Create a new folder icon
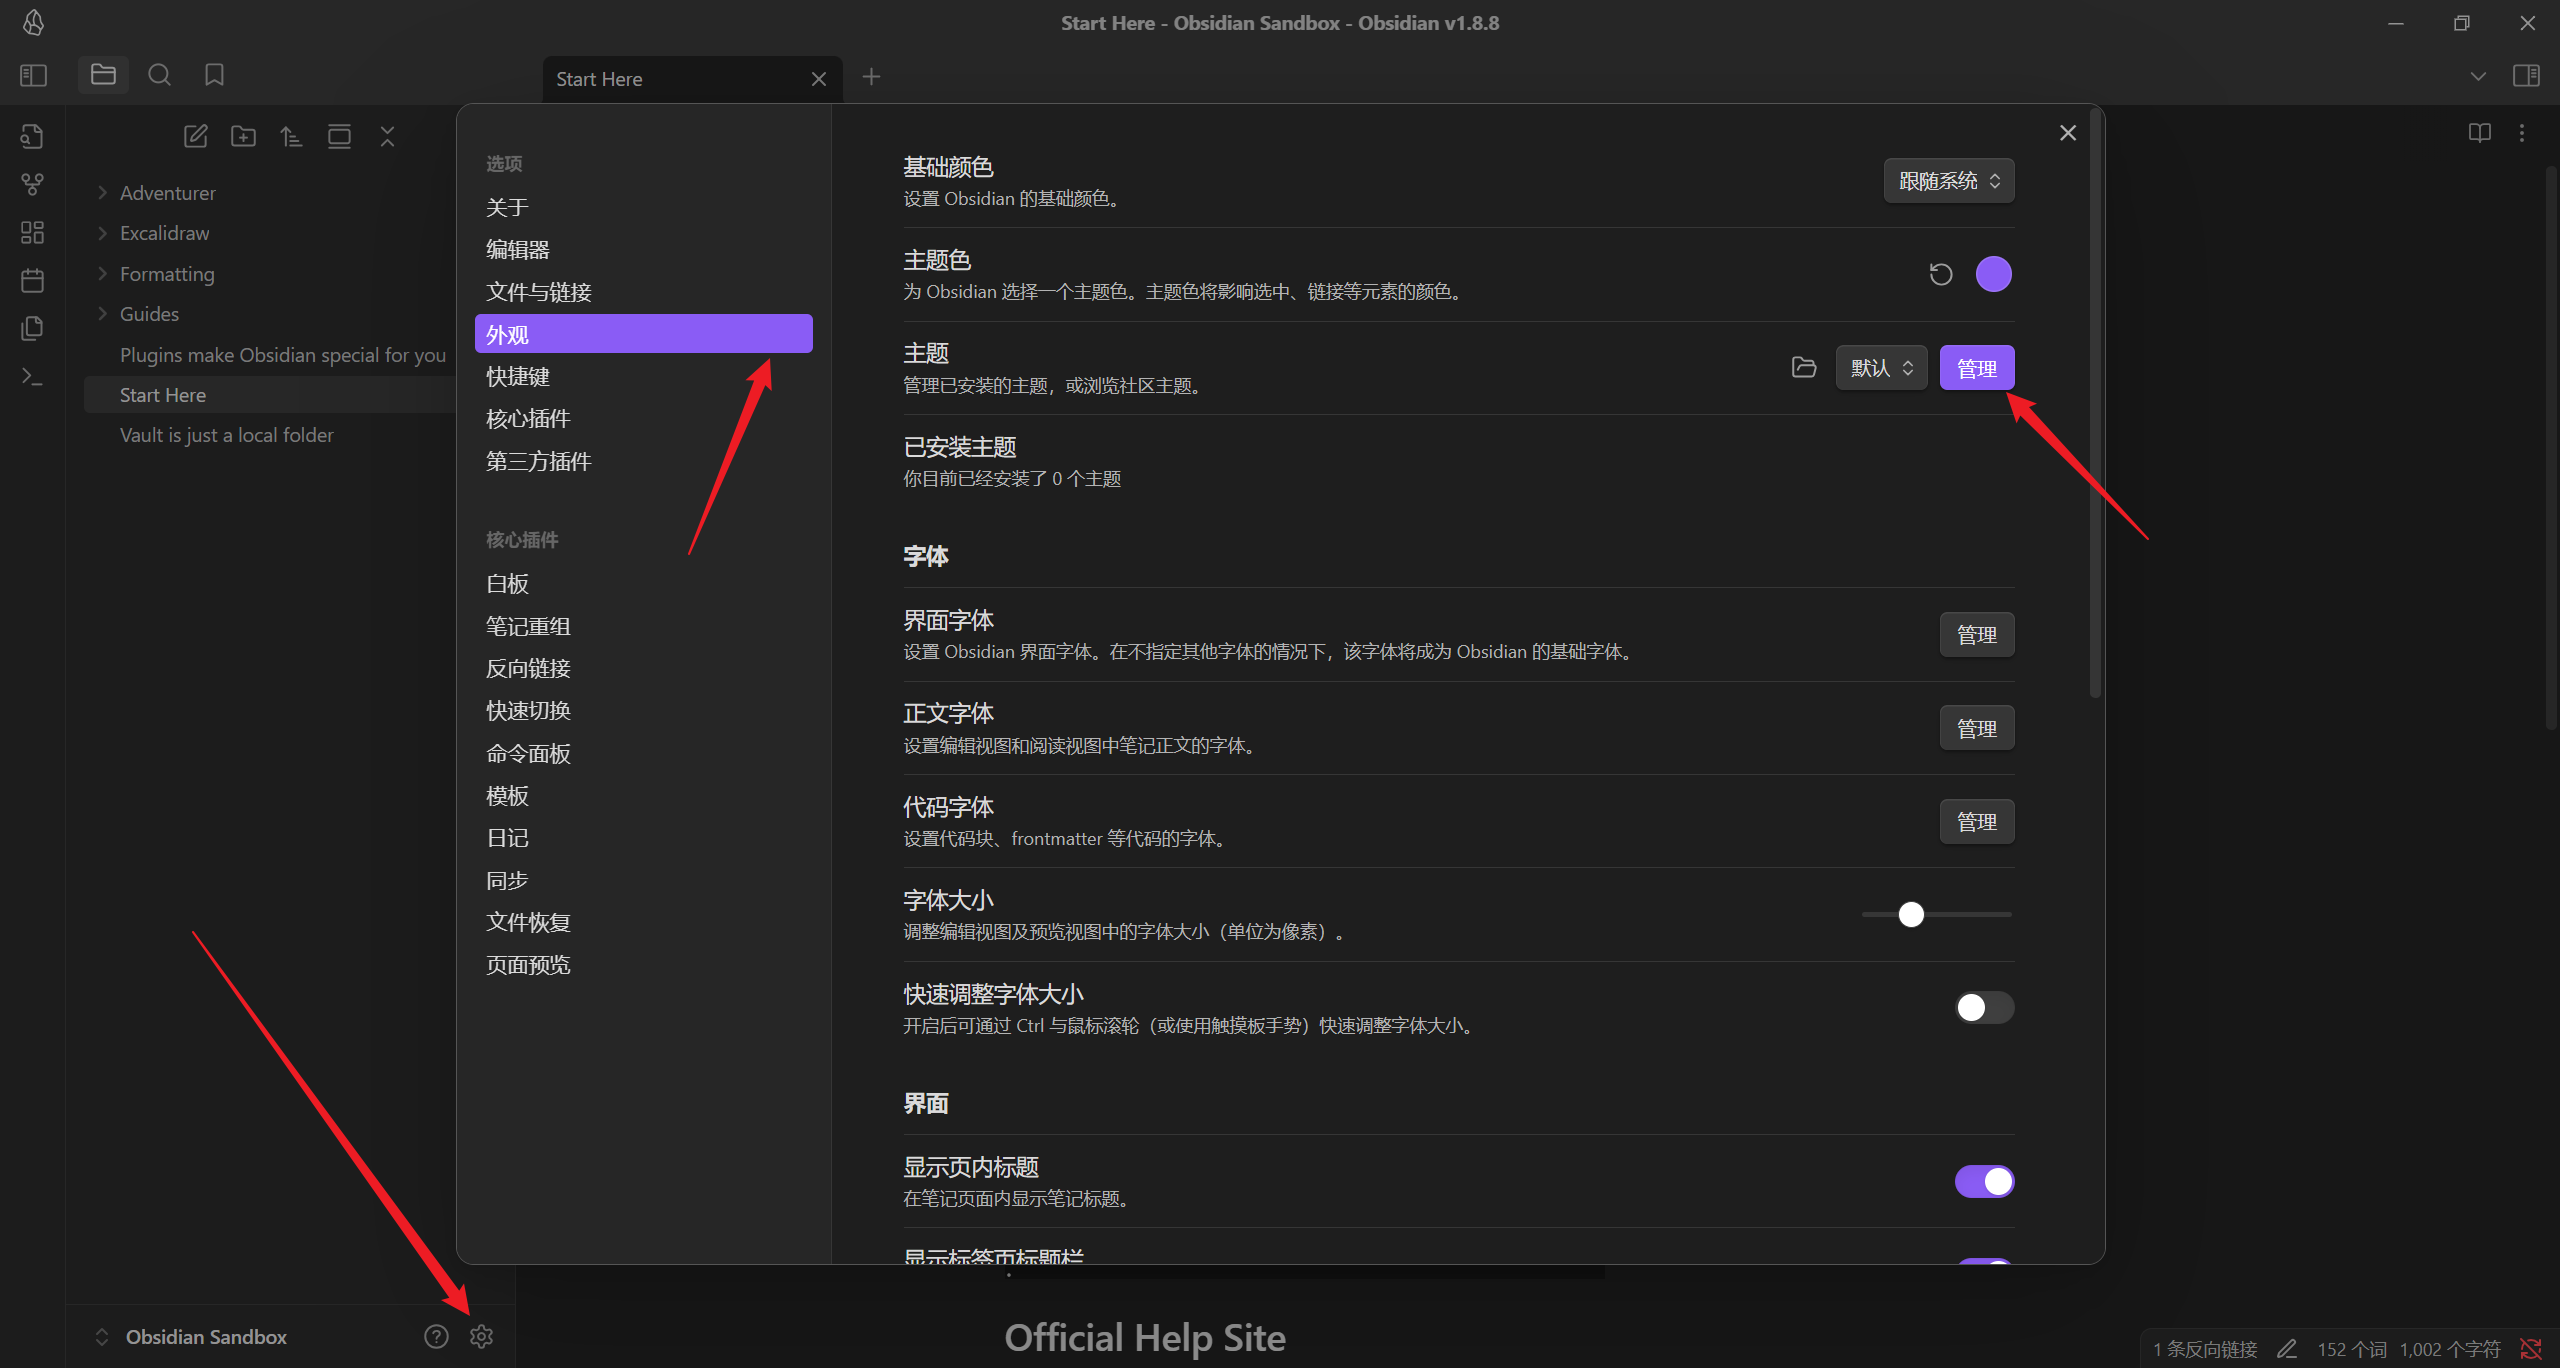The width and height of the screenshot is (2560, 1368). click(x=243, y=136)
